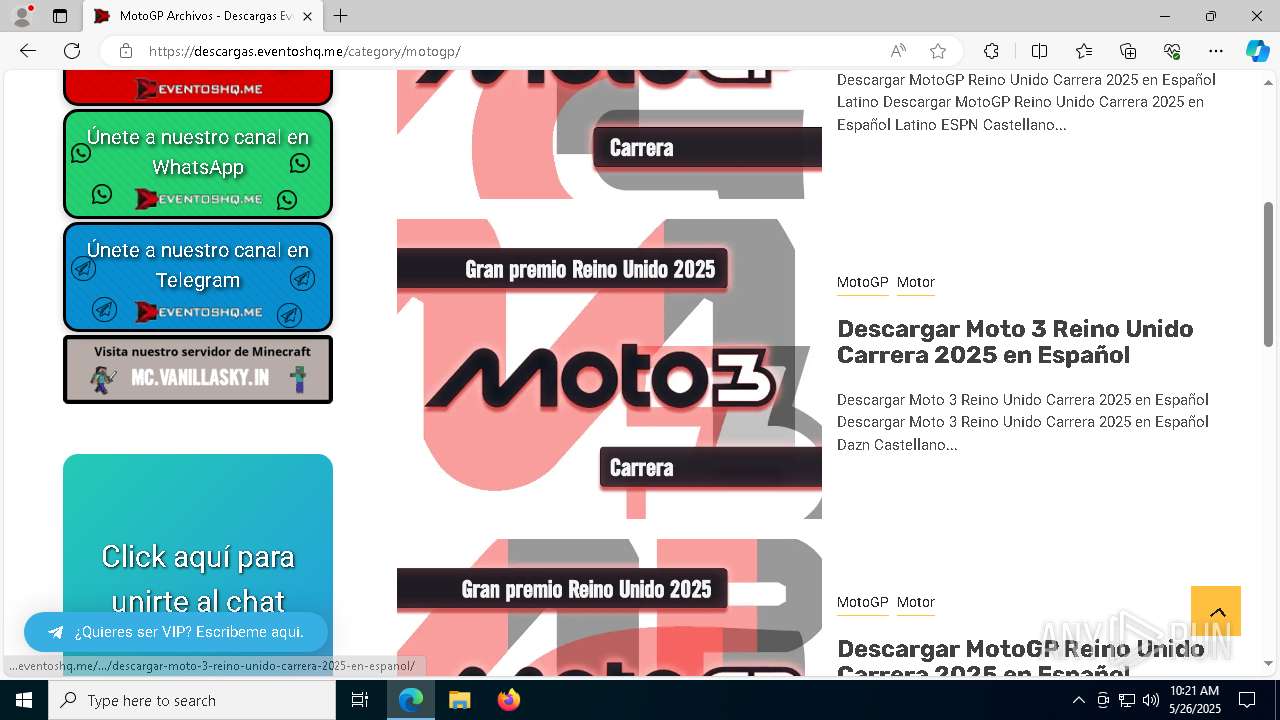1280x720 pixels.
Task: Open Browser essentials heart icon
Action: pos(1172,51)
